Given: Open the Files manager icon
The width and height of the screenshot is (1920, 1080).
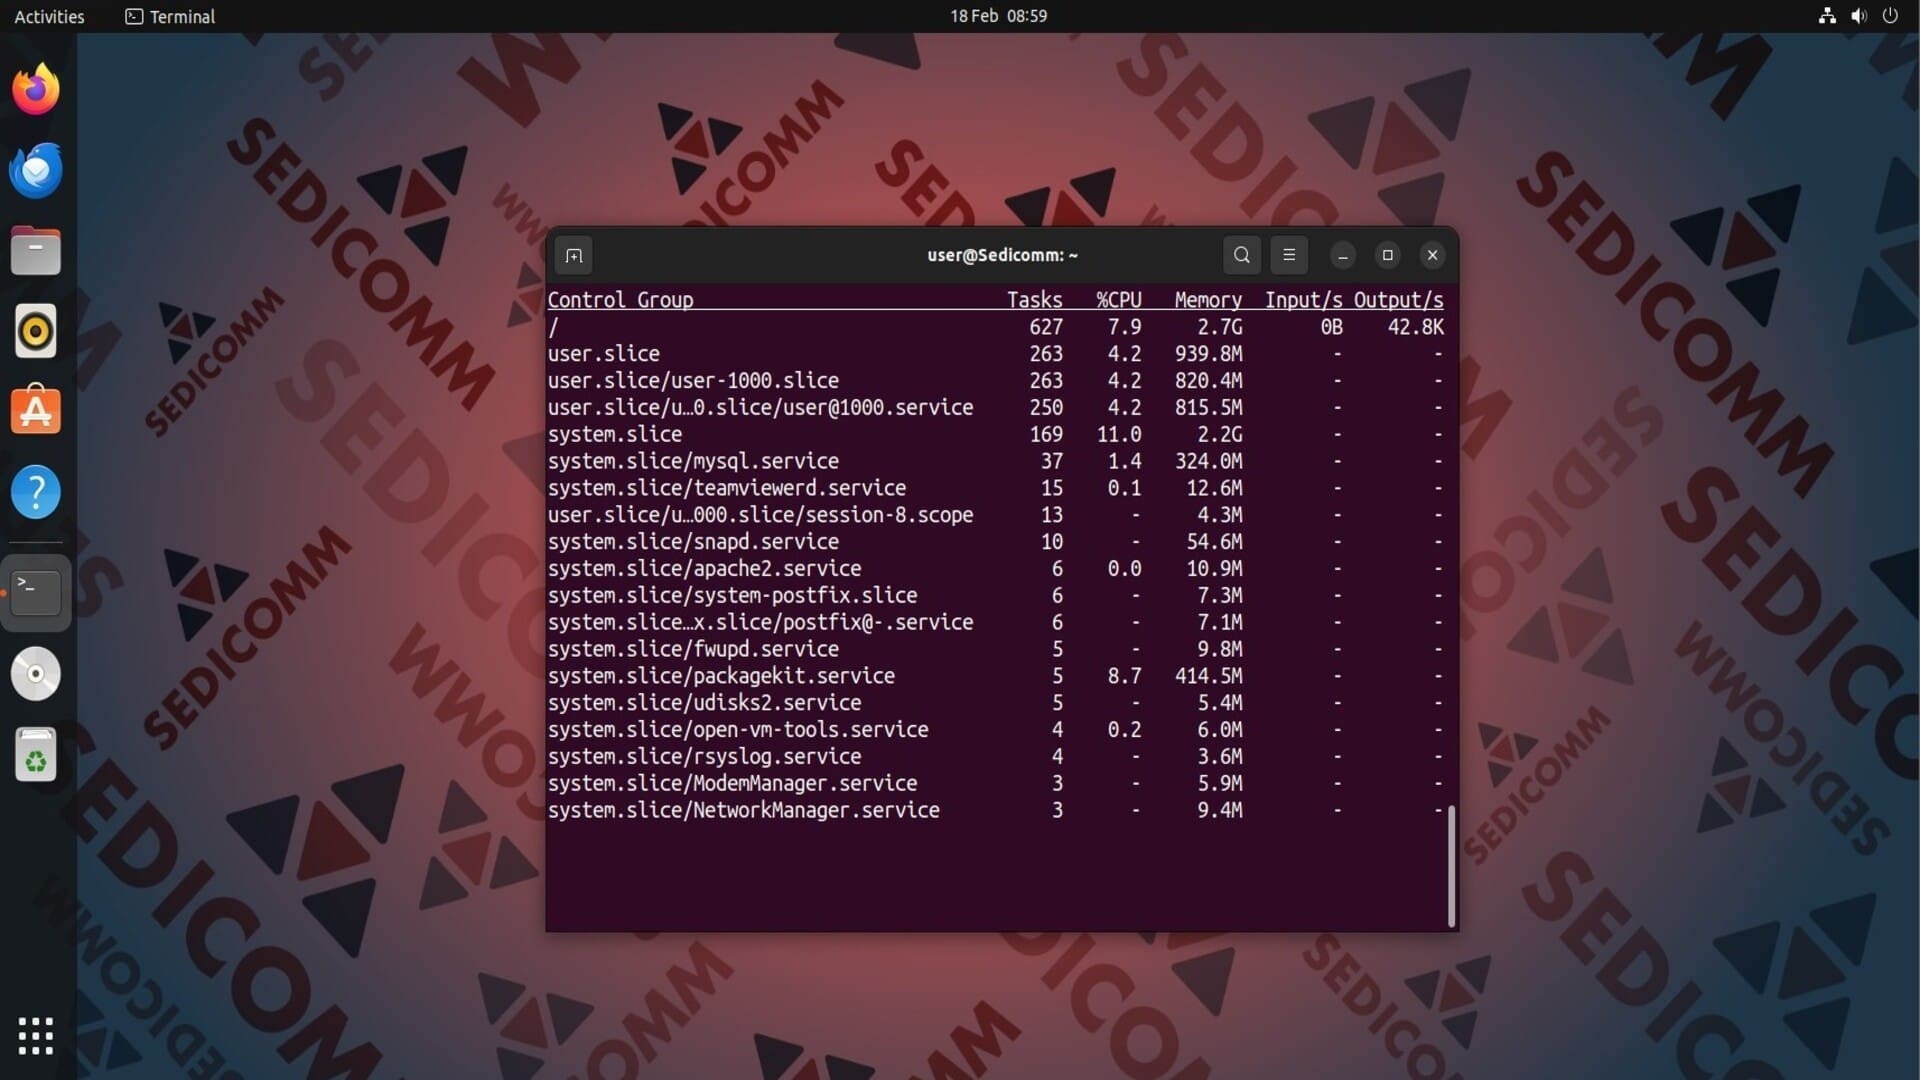Looking at the screenshot, I should pos(36,251).
